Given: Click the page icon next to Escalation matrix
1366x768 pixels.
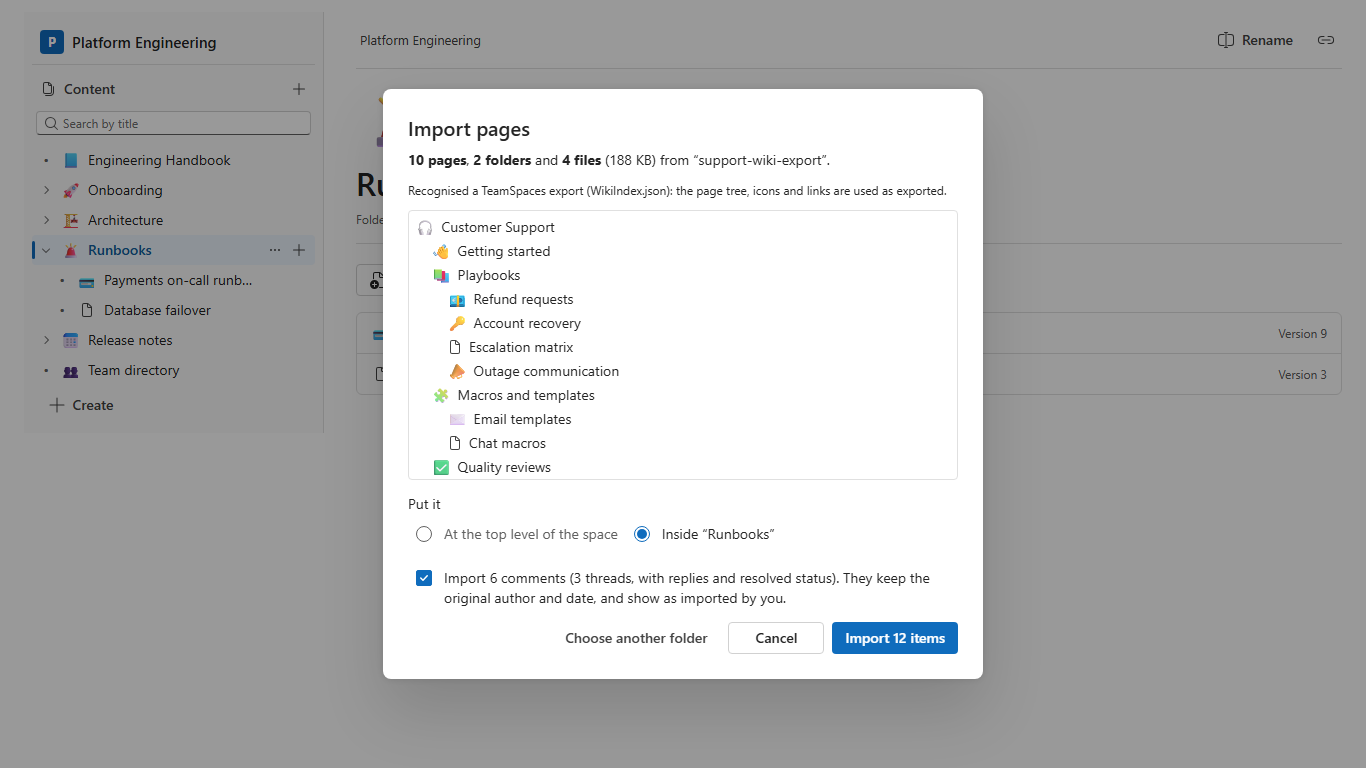Looking at the screenshot, I should [x=456, y=347].
